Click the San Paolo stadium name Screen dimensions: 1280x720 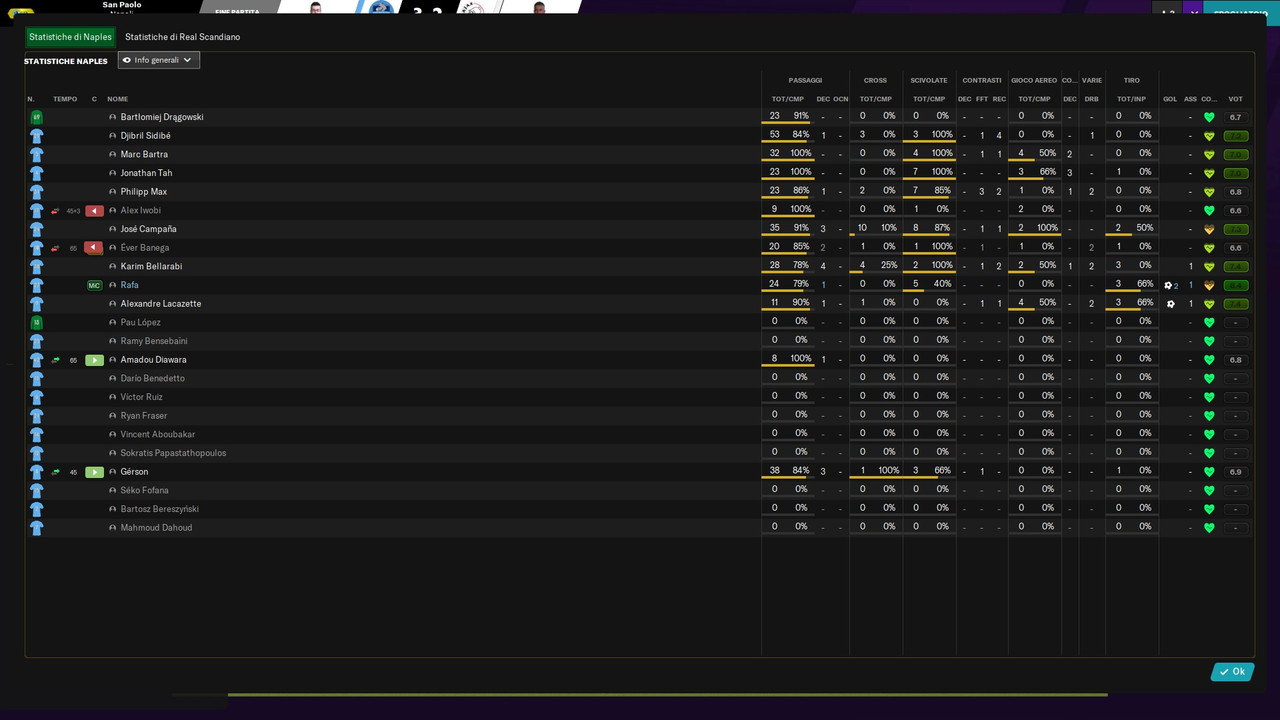[122, 5]
